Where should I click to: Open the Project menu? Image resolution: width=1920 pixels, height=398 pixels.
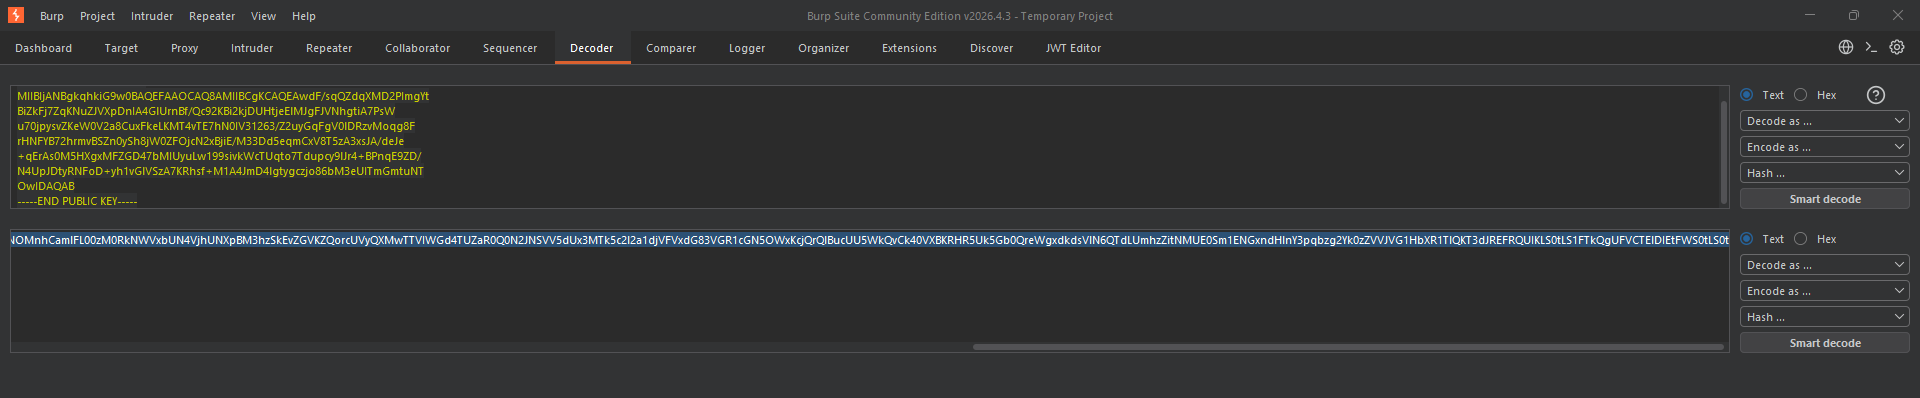[x=98, y=16]
